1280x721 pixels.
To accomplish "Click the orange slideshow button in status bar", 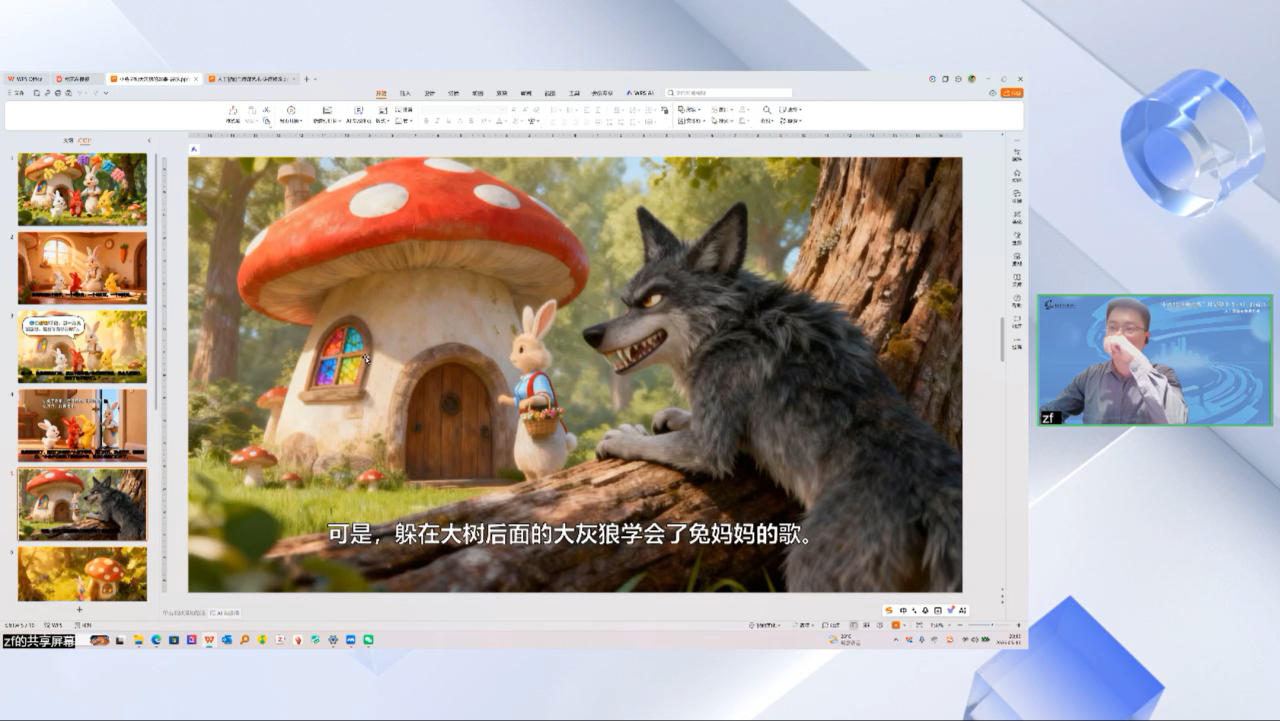I will (896, 625).
